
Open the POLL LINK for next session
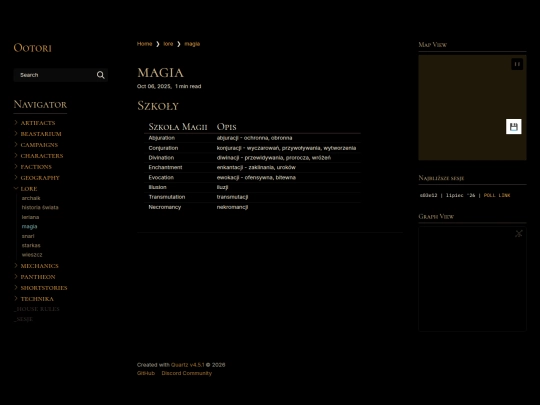497,195
